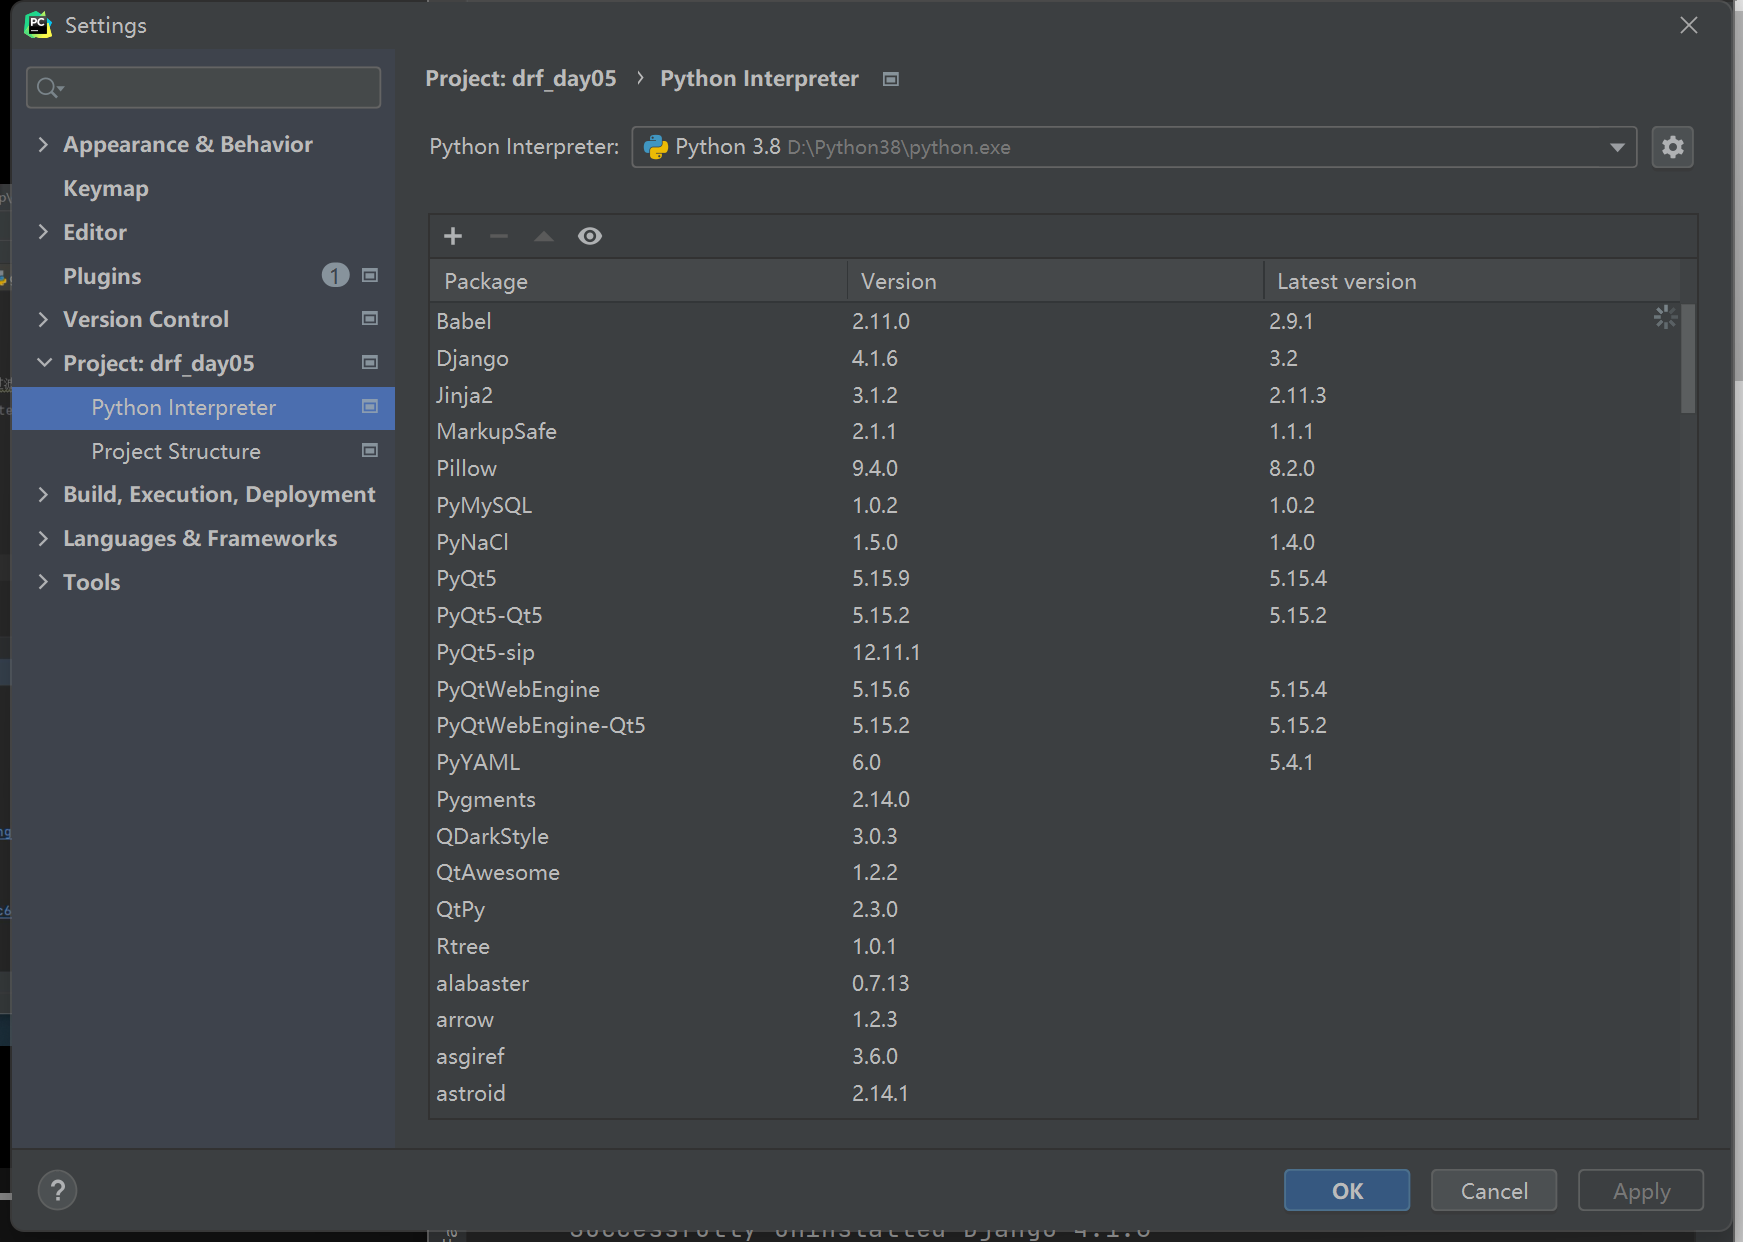This screenshot has width=1743, height=1242.
Task: Confirm settings with OK button
Action: point(1347,1190)
